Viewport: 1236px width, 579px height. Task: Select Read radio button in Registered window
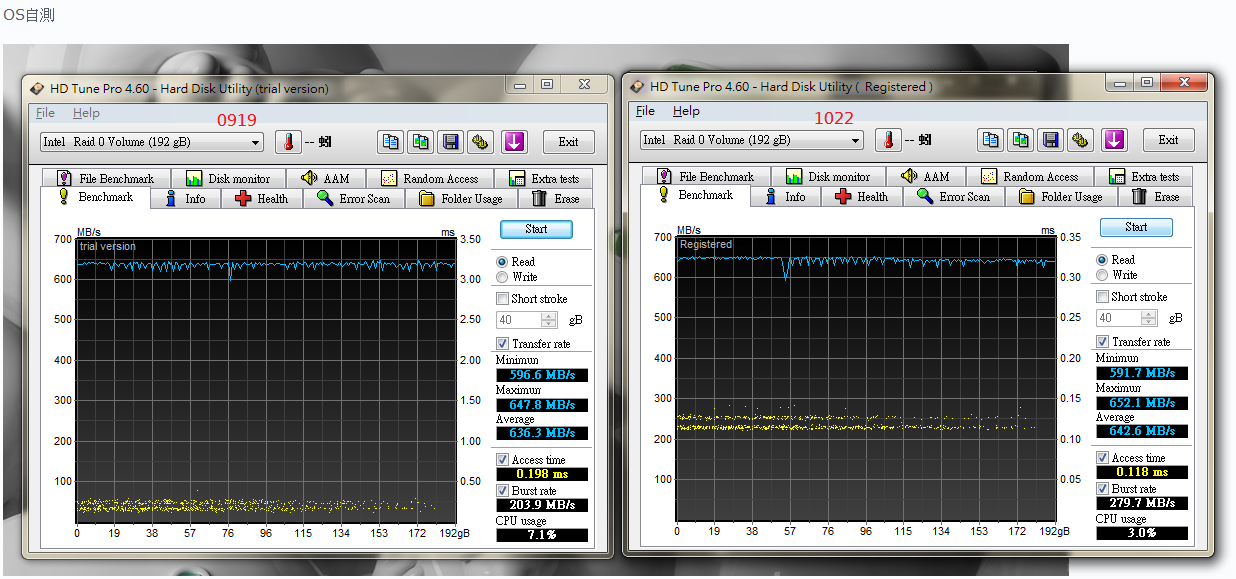click(1102, 260)
